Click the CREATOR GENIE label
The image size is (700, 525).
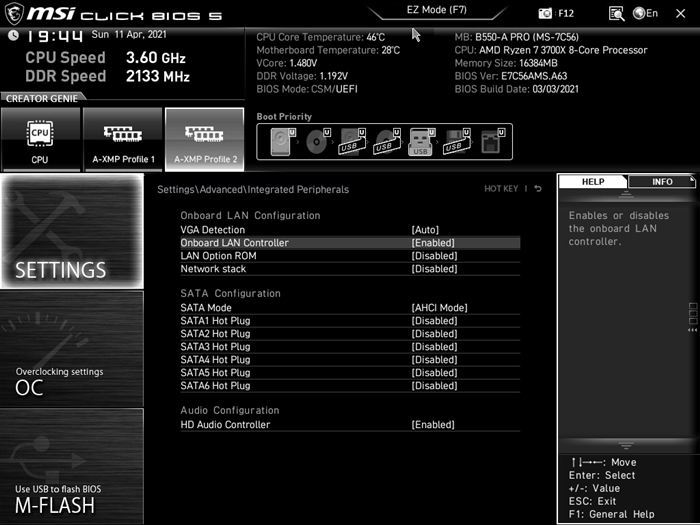coord(42,98)
